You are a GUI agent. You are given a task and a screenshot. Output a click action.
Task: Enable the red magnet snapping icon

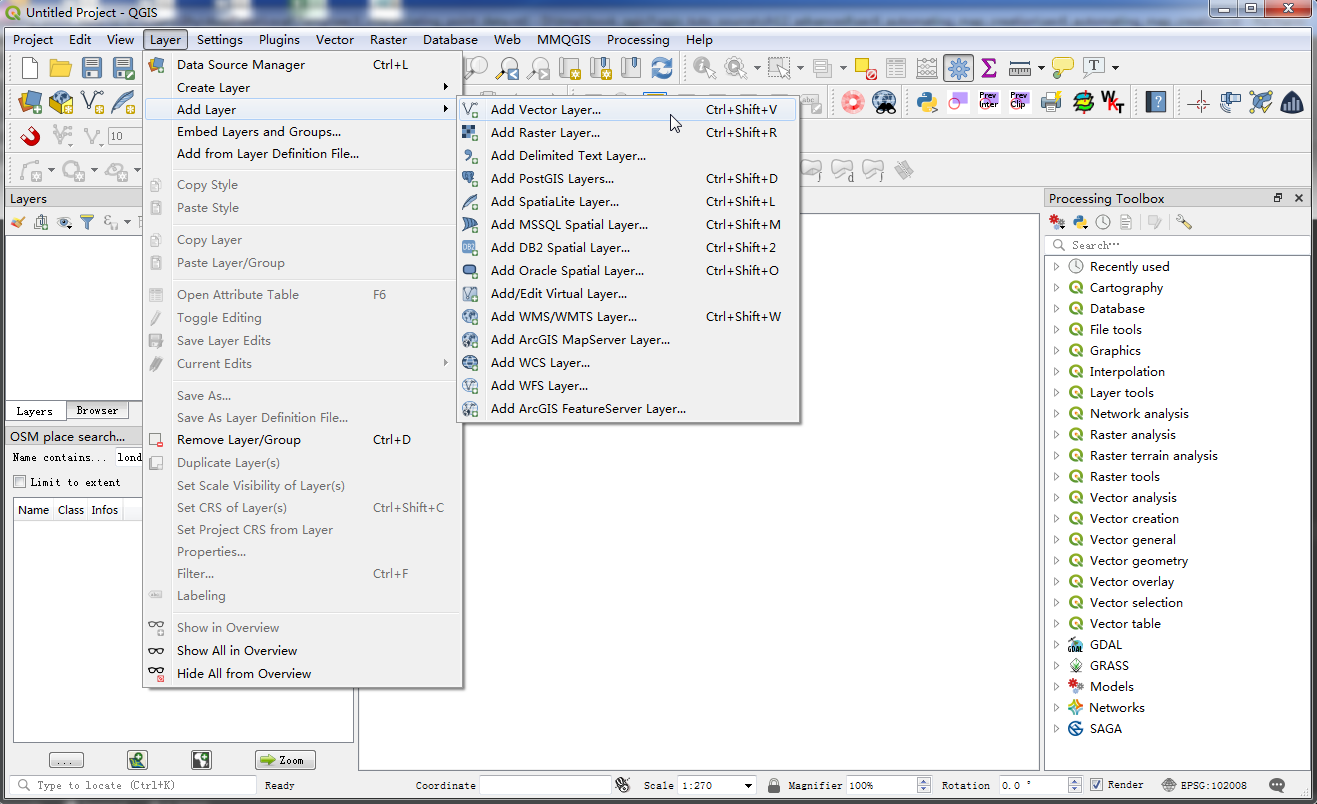click(x=30, y=135)
